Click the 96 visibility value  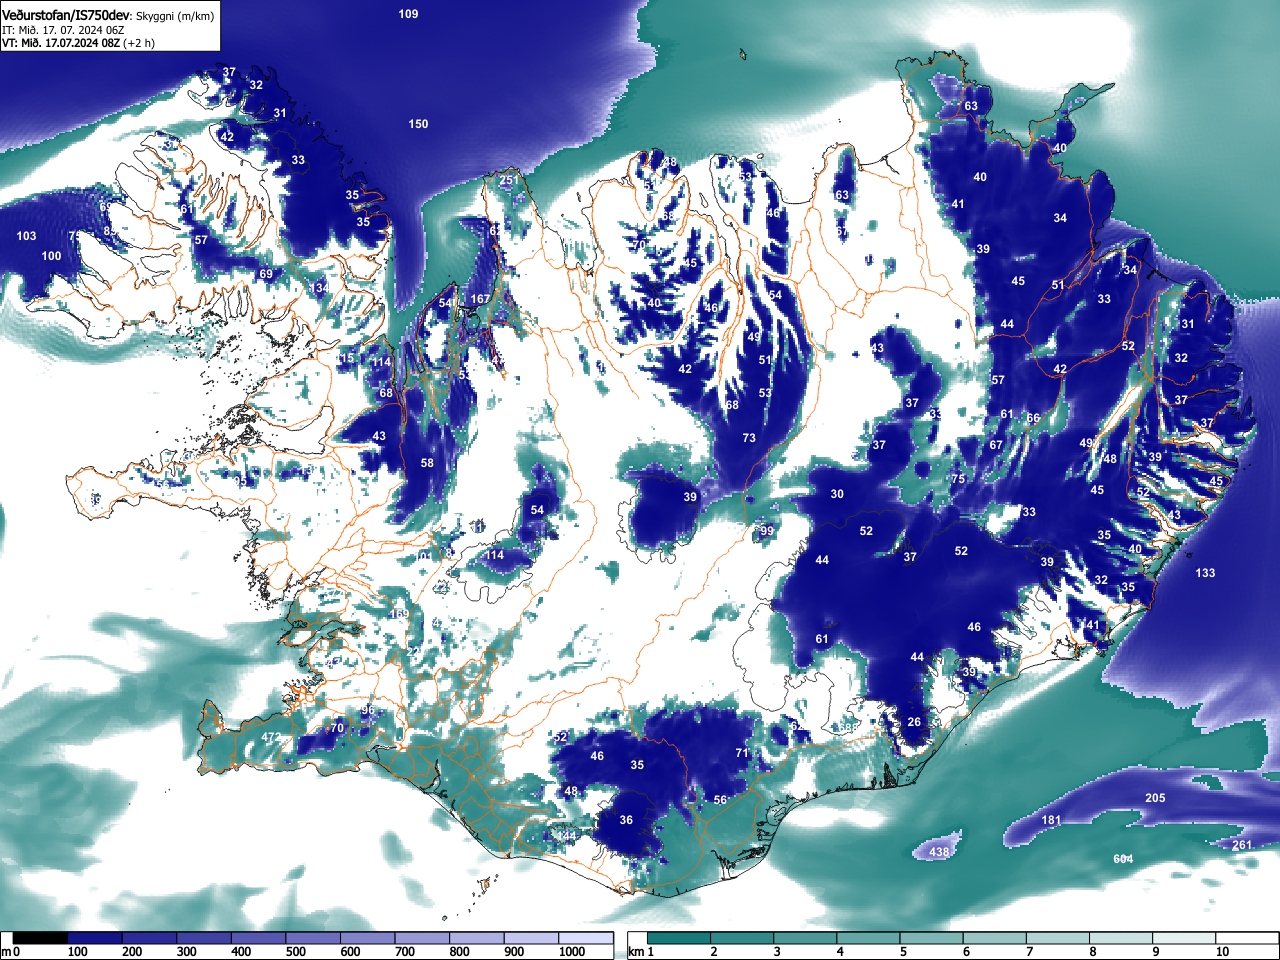click(368, 711)
